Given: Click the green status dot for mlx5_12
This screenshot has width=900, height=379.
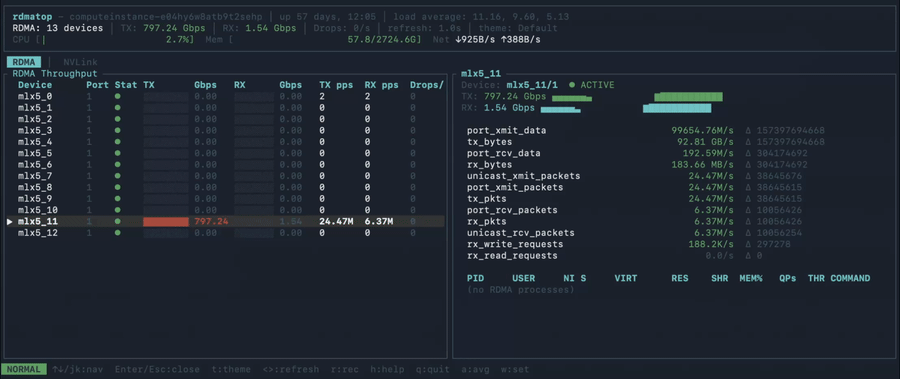Looking at the screenshot, I should pos(118,233).
